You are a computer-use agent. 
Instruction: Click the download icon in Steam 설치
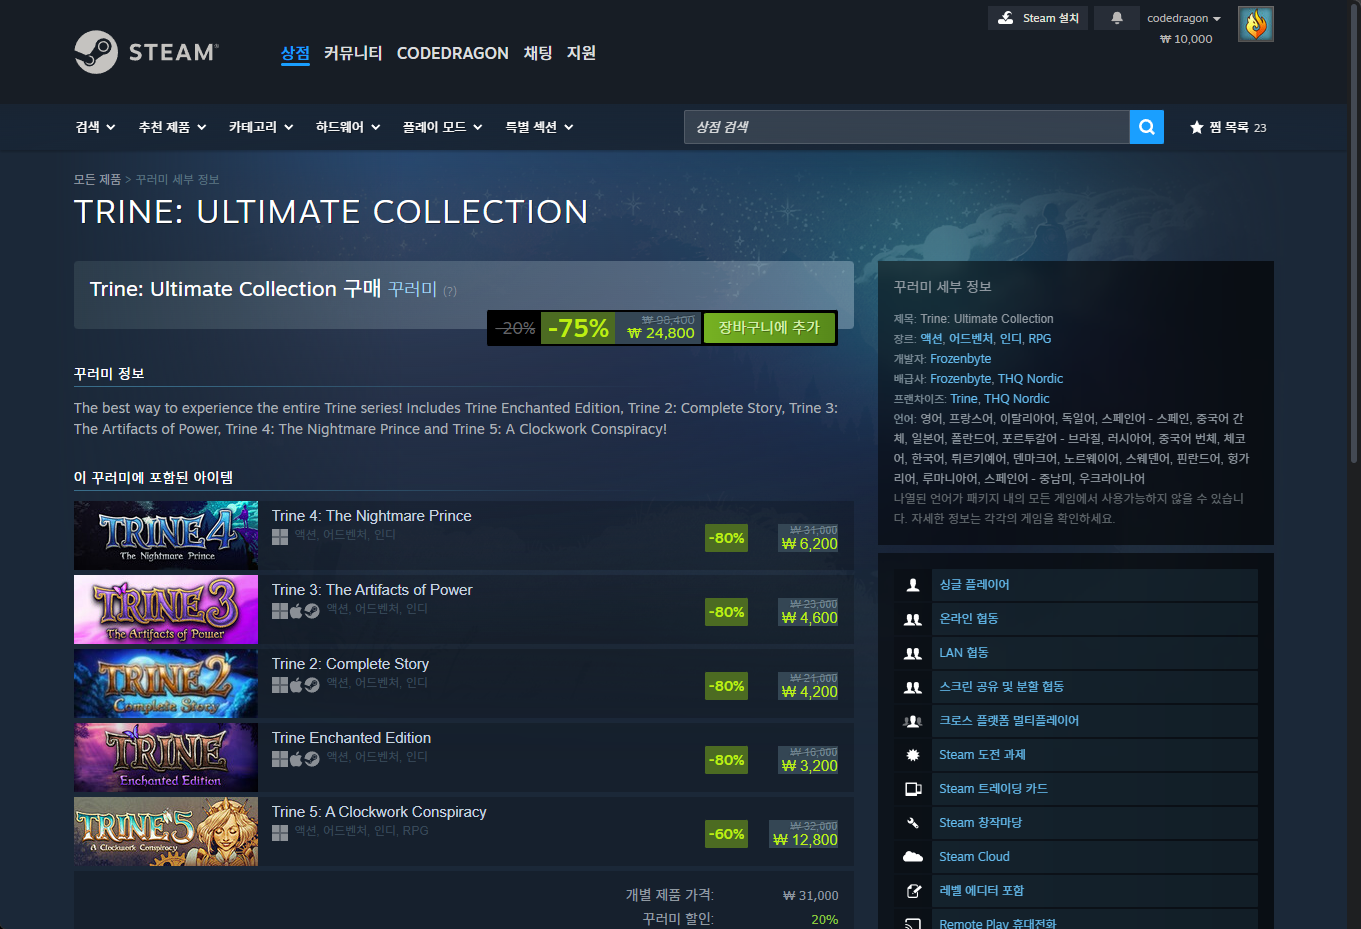[x=1006, y=18]
